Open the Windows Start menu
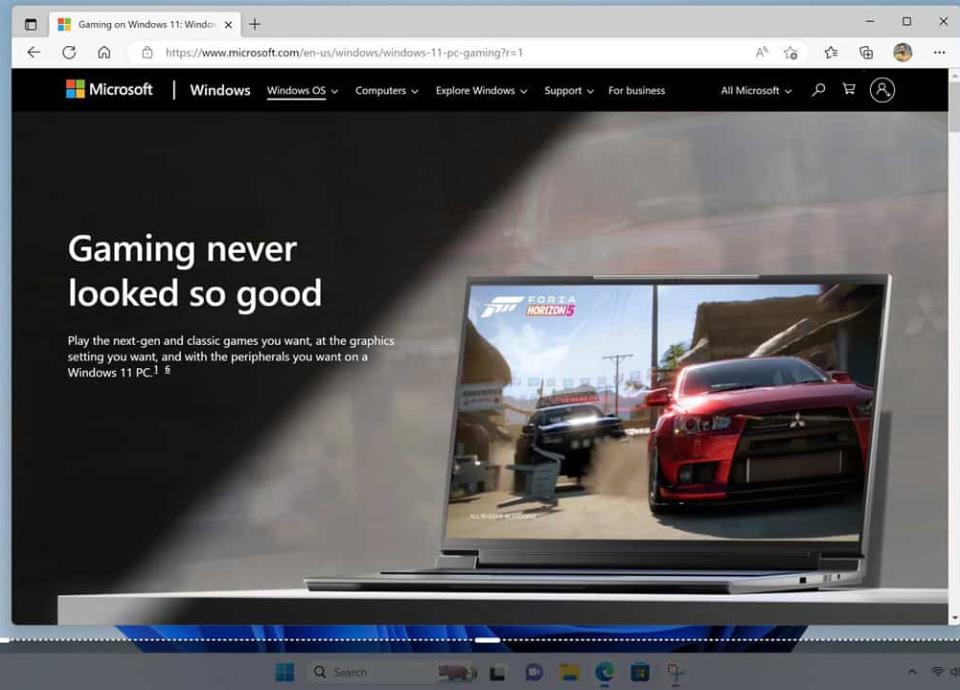This screenshot has width=960, height=690. [285, 672]
